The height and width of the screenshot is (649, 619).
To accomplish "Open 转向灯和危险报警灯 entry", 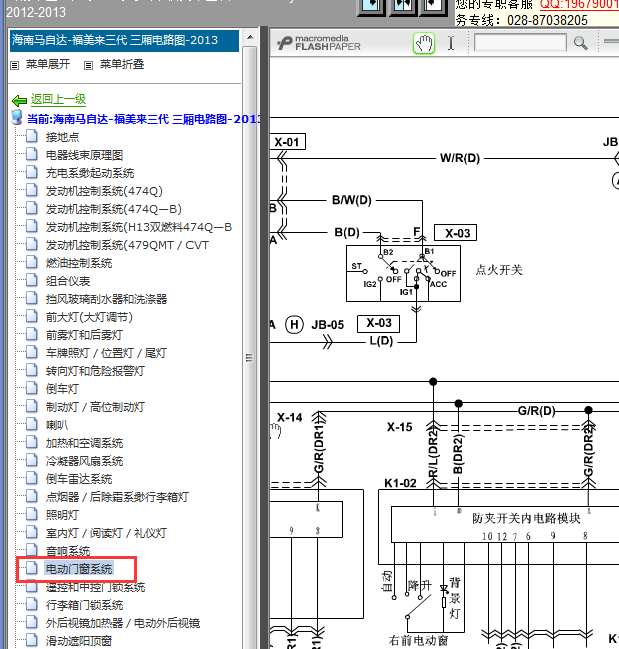I will (x=95, y=371).
